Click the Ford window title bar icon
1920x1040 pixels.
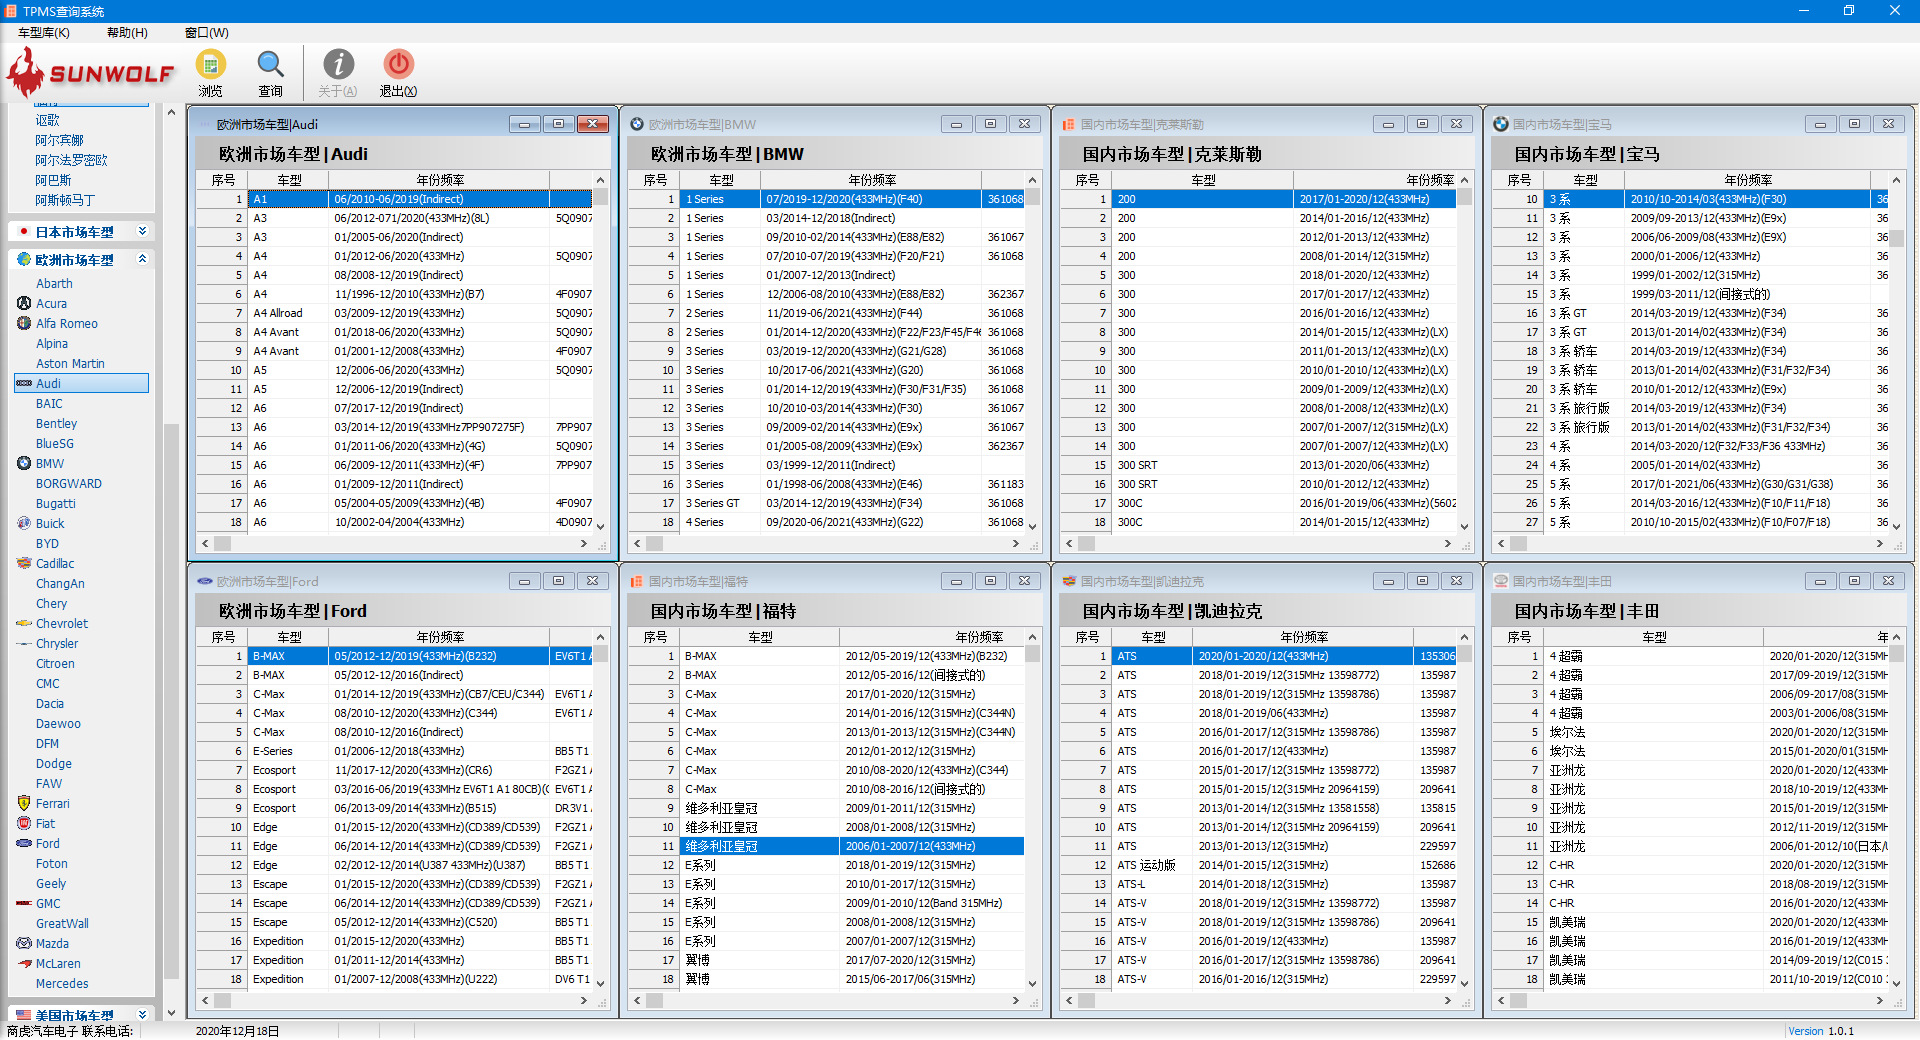205,581
